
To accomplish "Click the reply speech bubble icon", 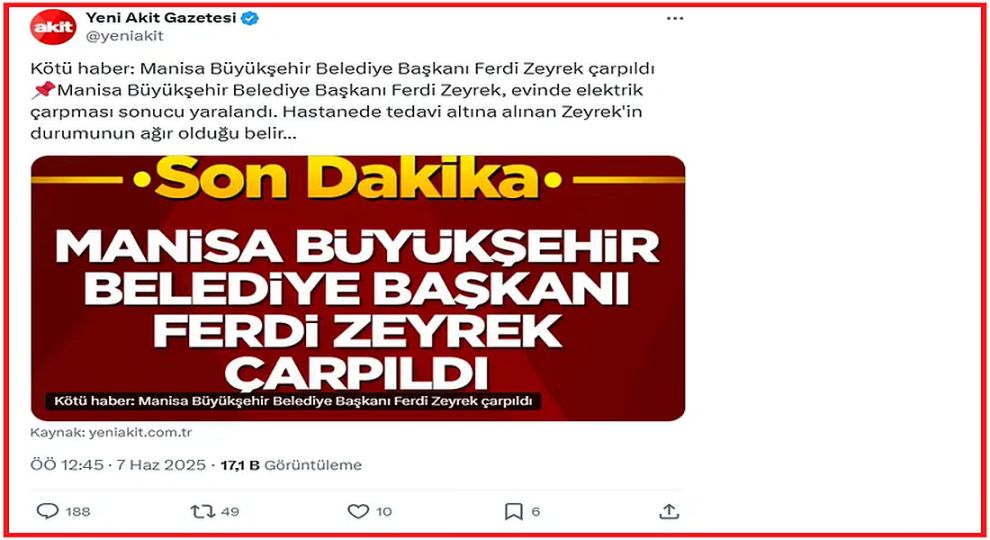I will (x=47, y=511).
